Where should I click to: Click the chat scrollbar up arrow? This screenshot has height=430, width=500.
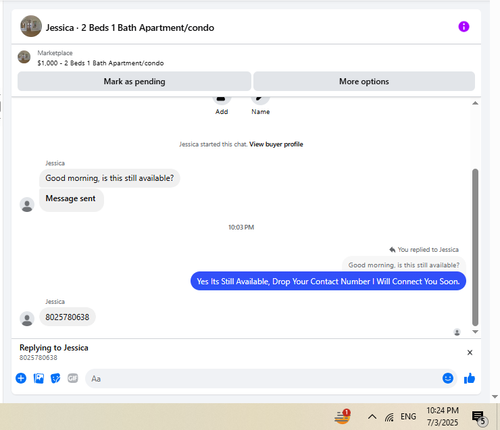(x=475, y=103)
